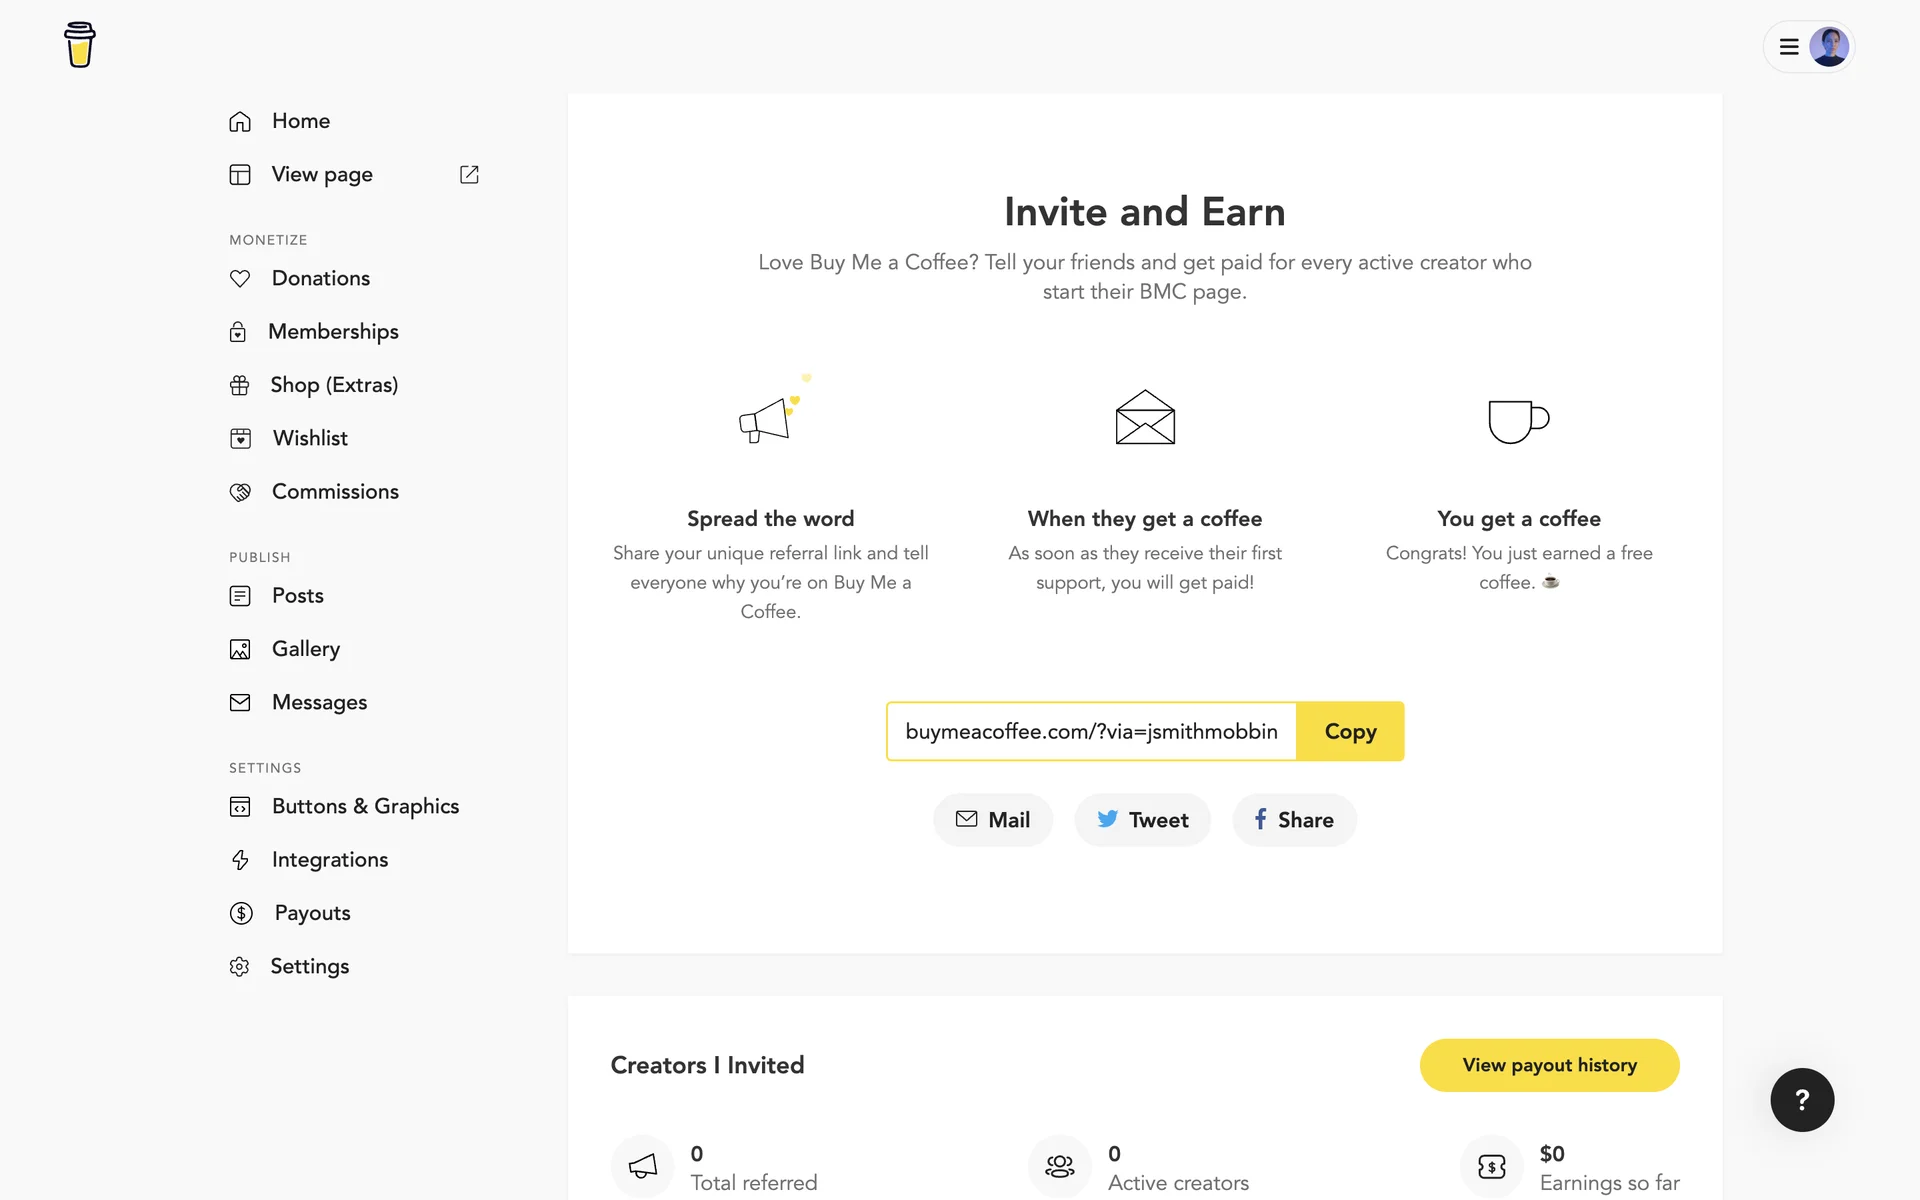Image resolution: width=1920 pixels, height=1200 pixels.
Task: Select Commissions from the sidebar
Action: [x=335, y=492]
